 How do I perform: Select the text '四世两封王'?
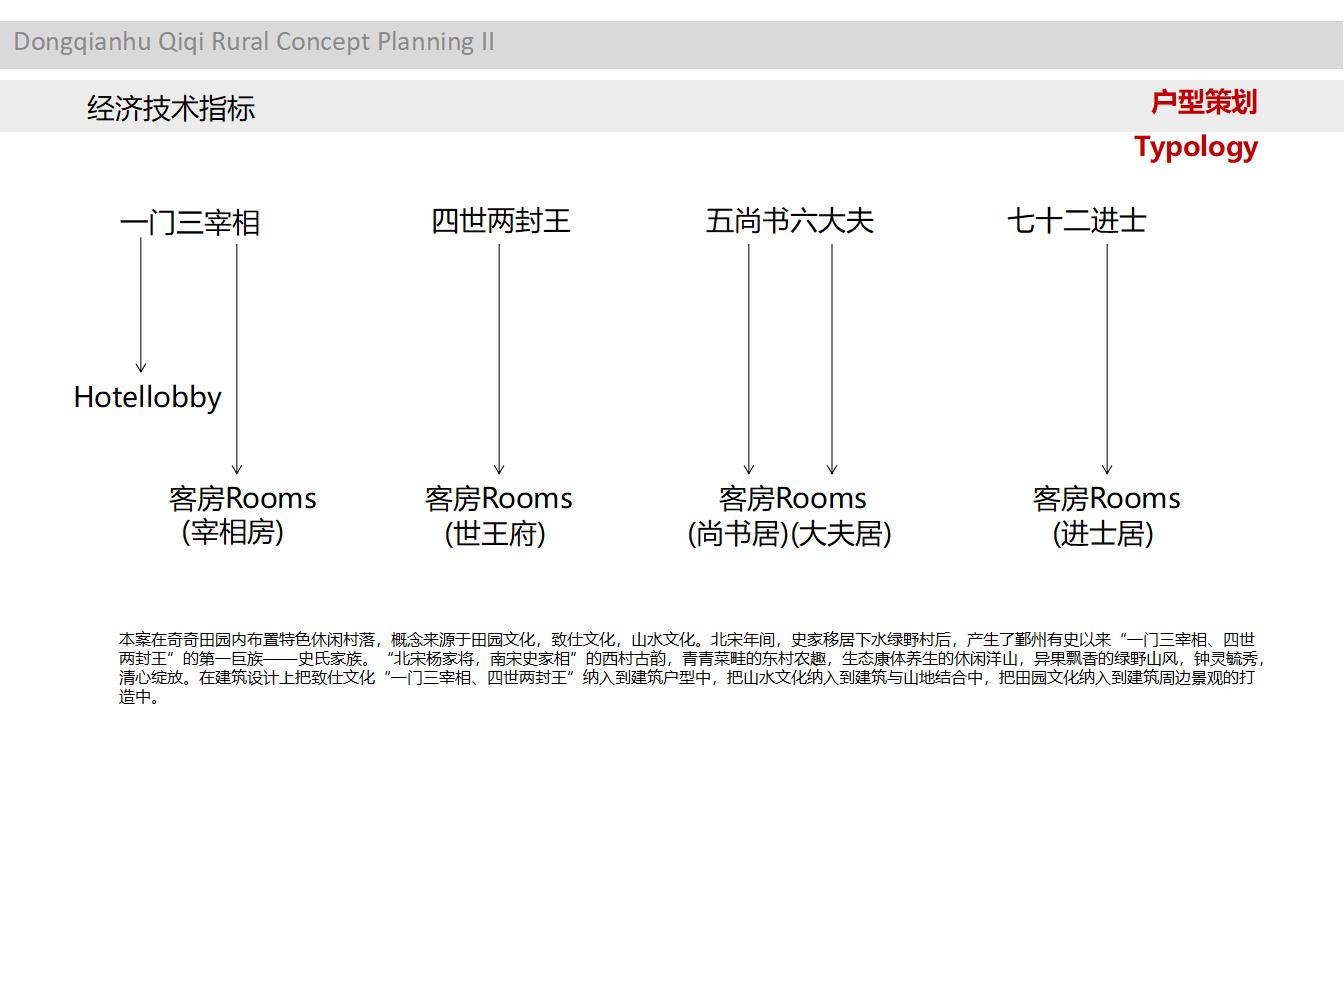pos(501,221)
